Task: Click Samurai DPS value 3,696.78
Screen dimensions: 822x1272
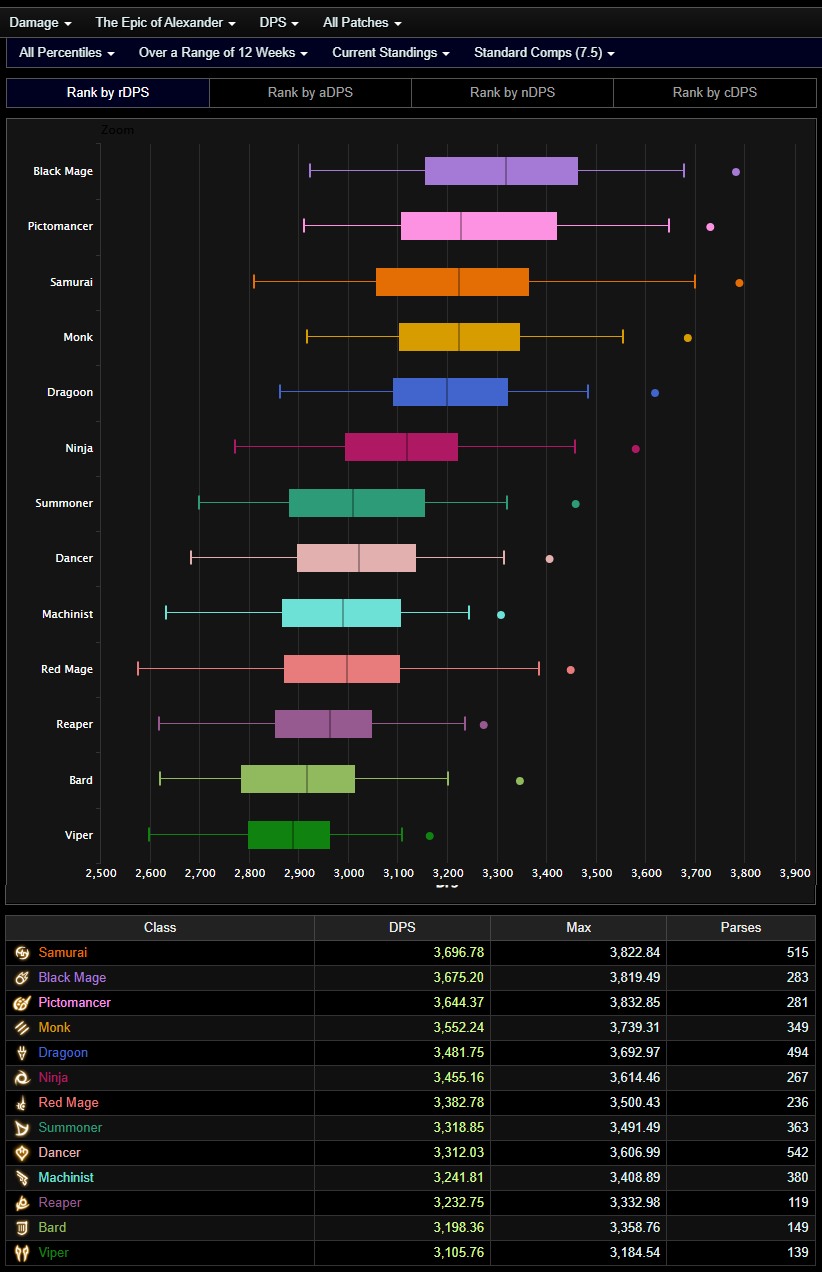Action: [458, 953]
